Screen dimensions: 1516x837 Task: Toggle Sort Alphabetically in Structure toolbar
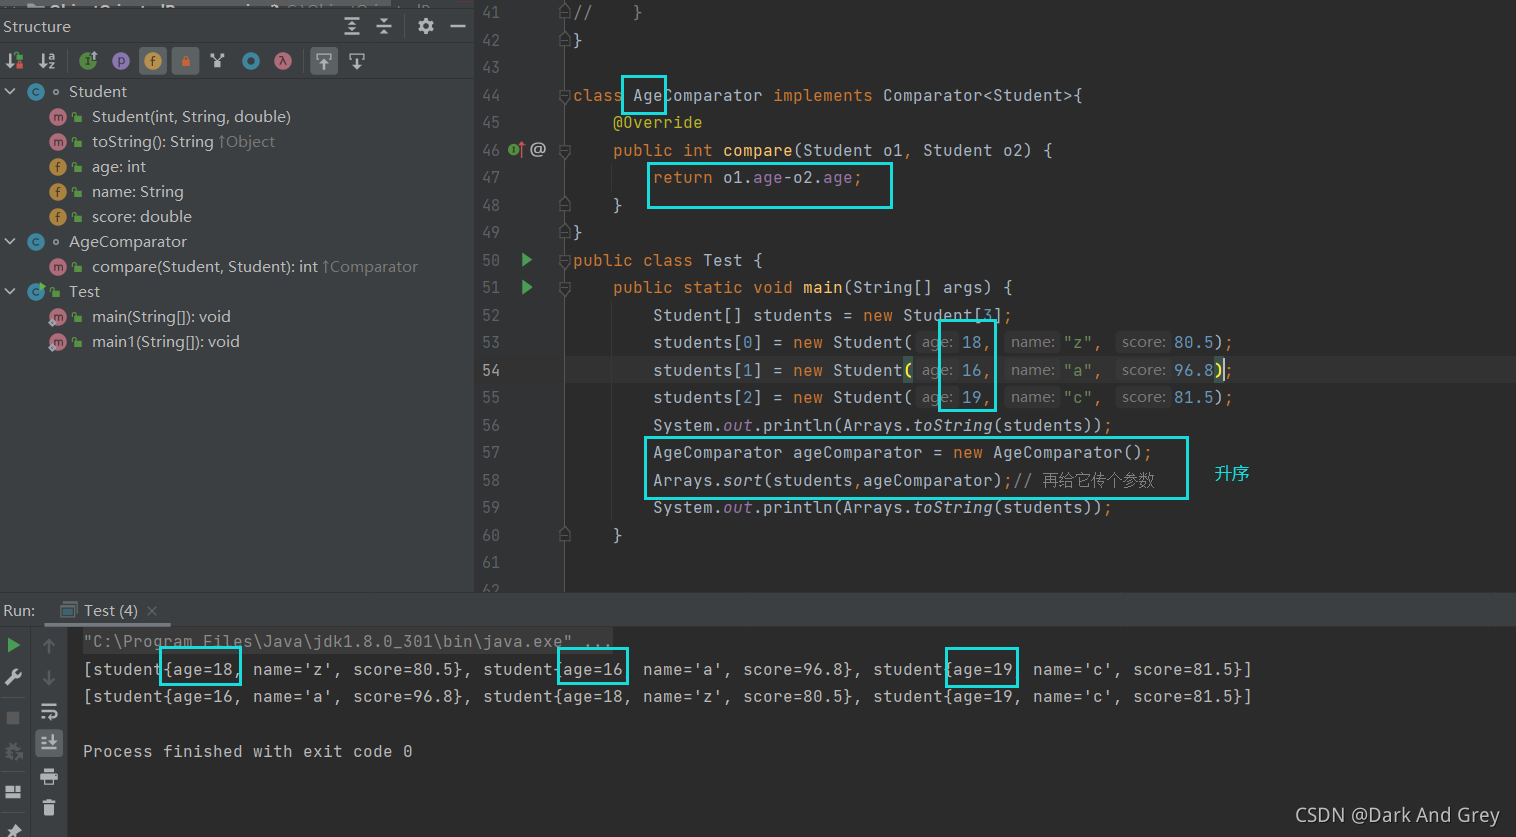tap(47, 61)
